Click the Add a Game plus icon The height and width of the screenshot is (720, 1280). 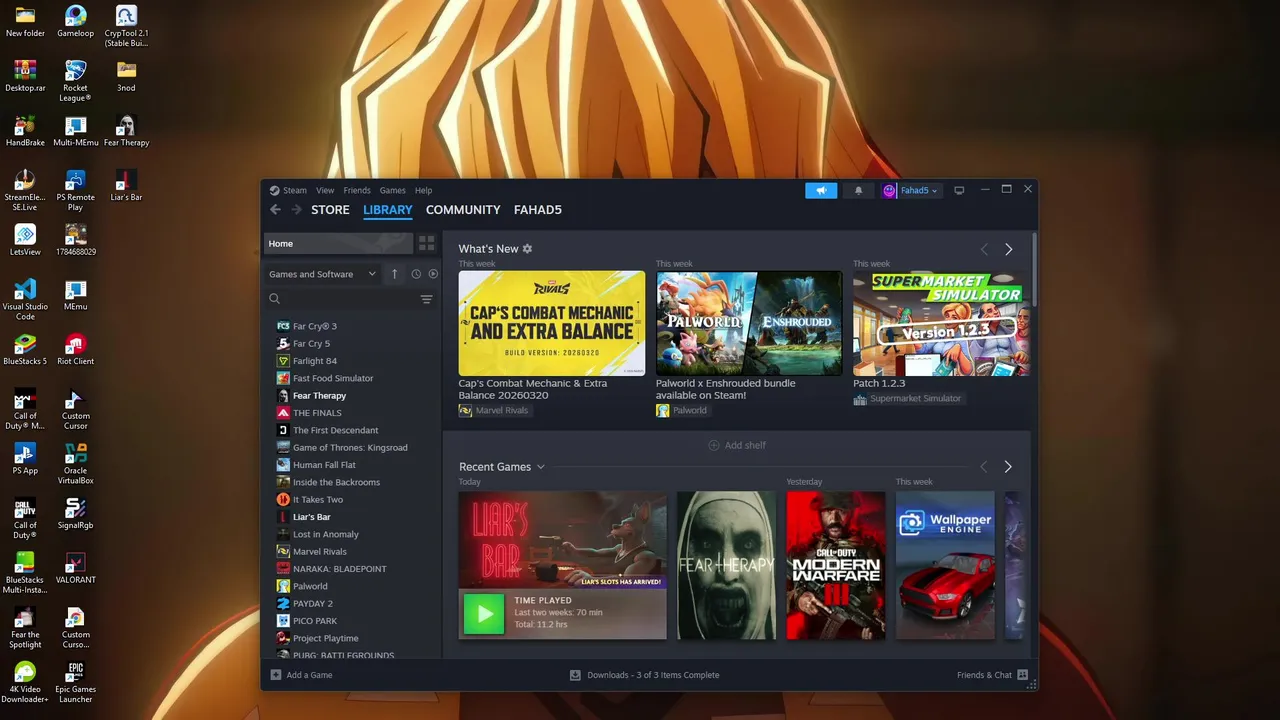(276, 675)
